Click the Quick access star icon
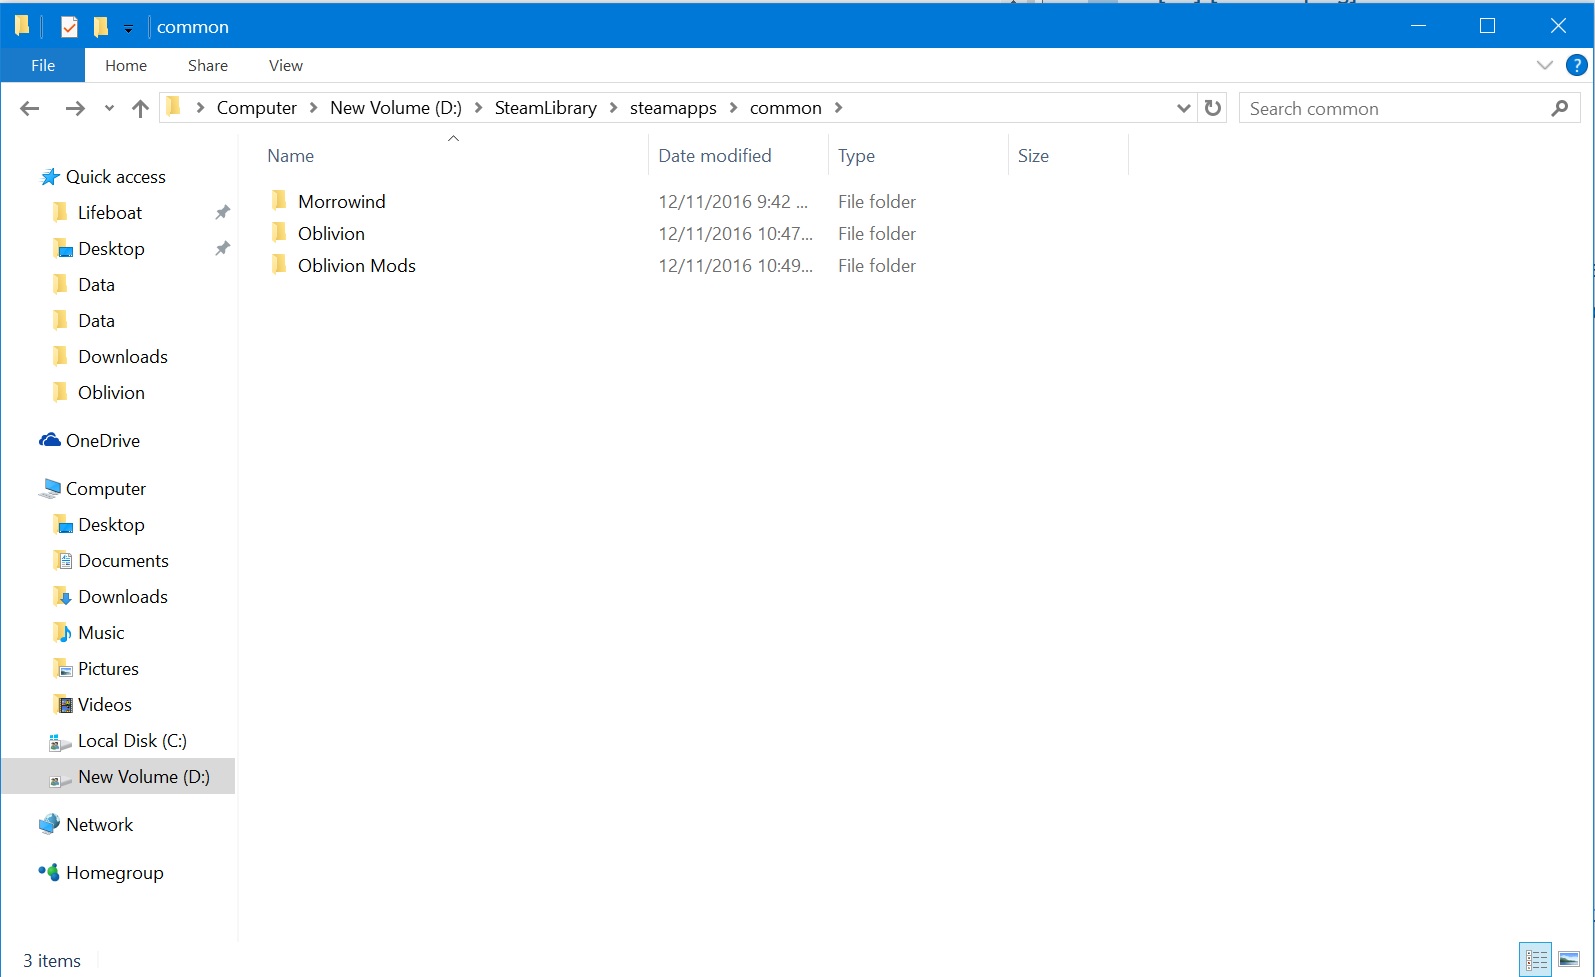 point(50,177)
